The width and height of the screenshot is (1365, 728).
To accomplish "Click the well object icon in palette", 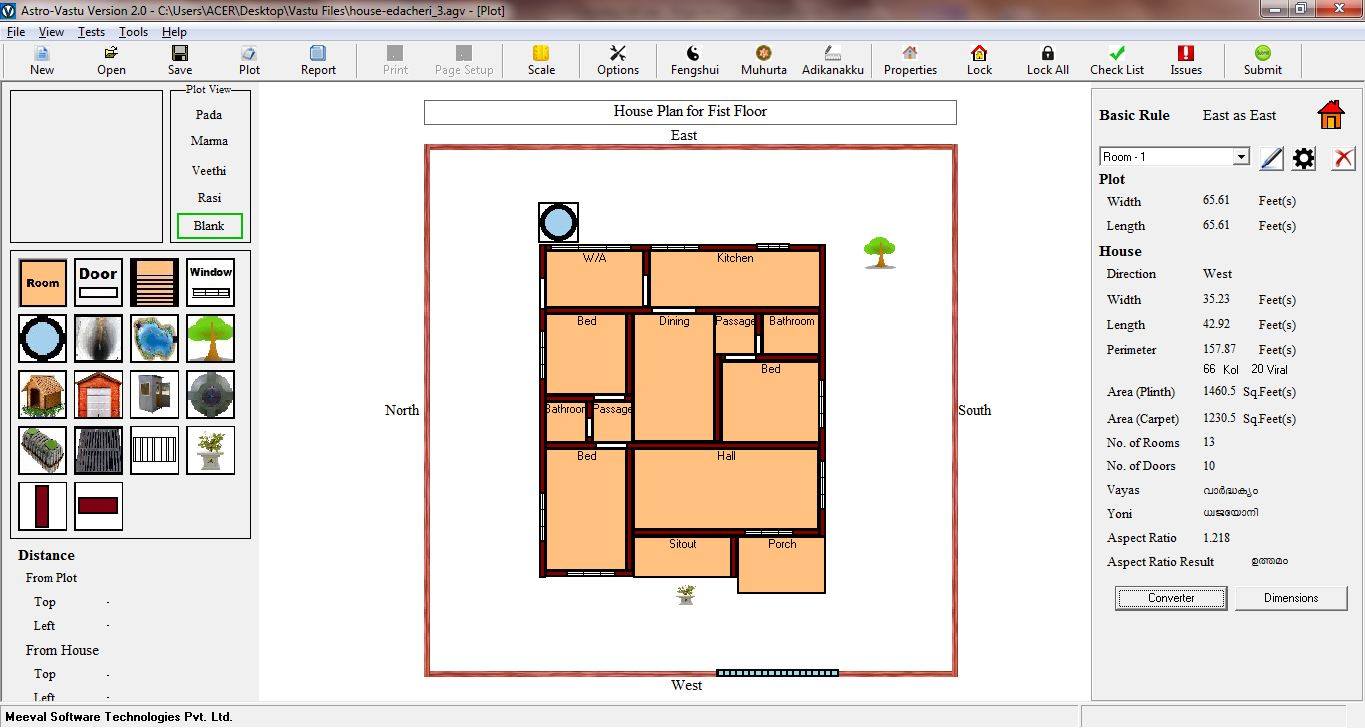I will coord(42,339).
